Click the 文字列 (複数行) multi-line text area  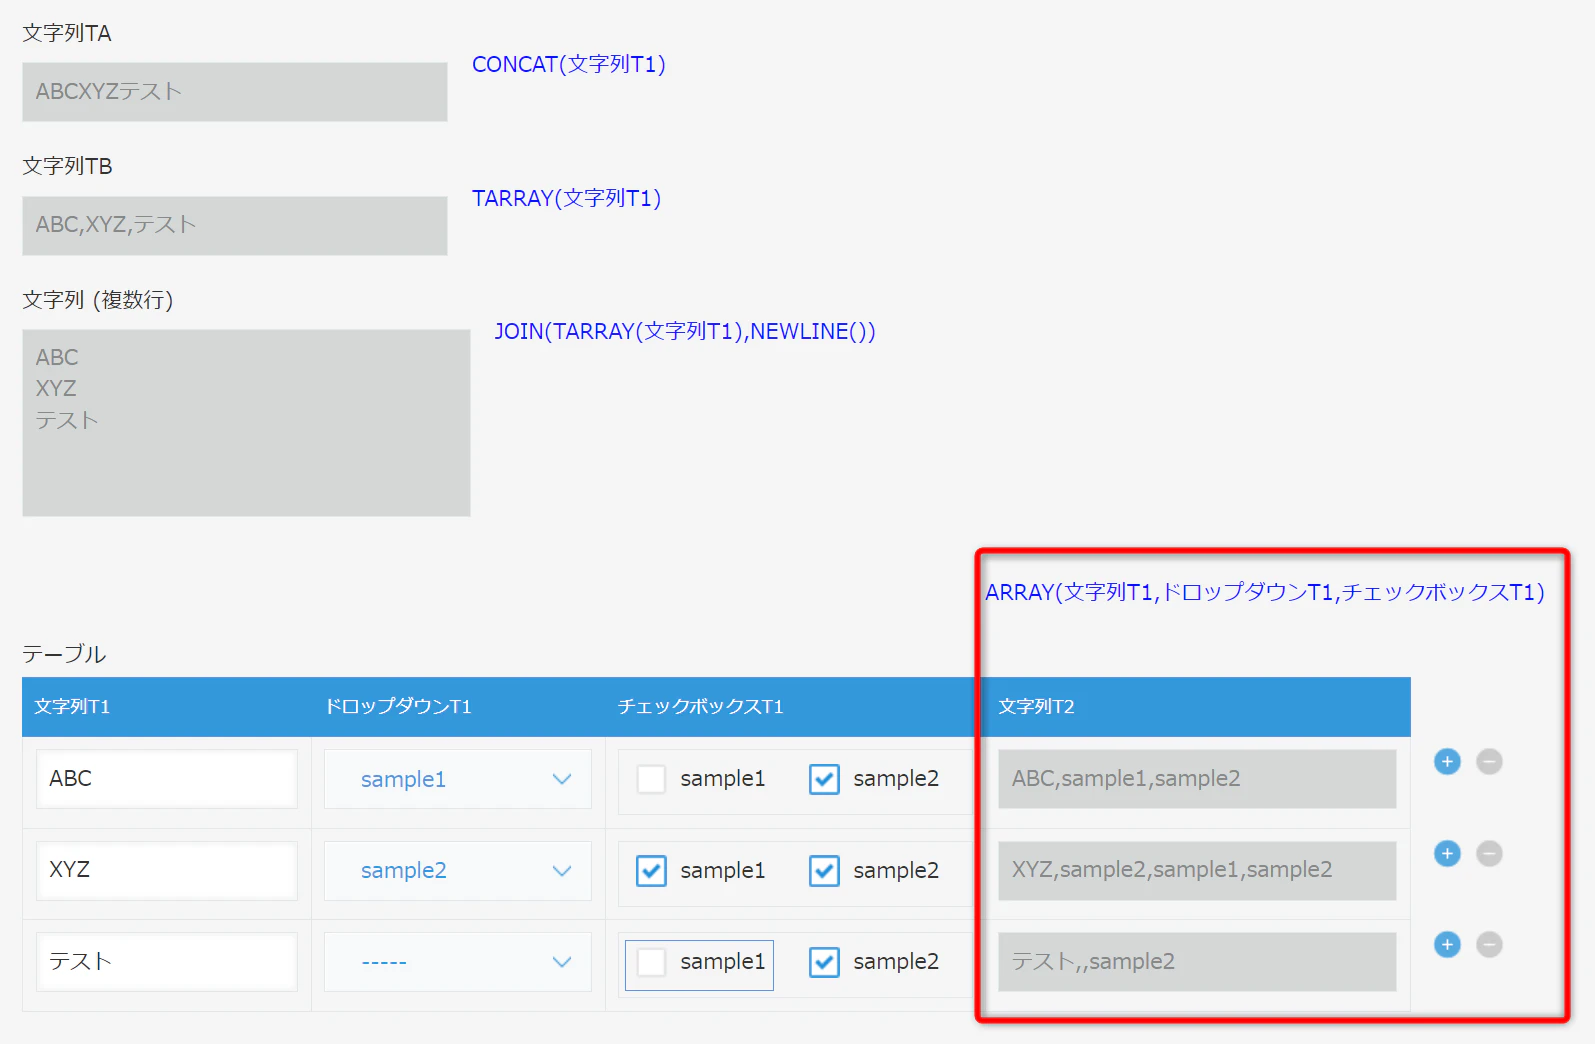[246, 423]
